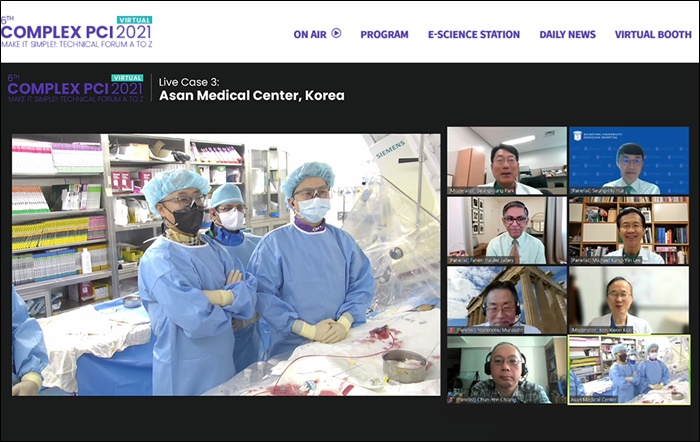Click the COMPLEX PCI logo inside video

76,88
